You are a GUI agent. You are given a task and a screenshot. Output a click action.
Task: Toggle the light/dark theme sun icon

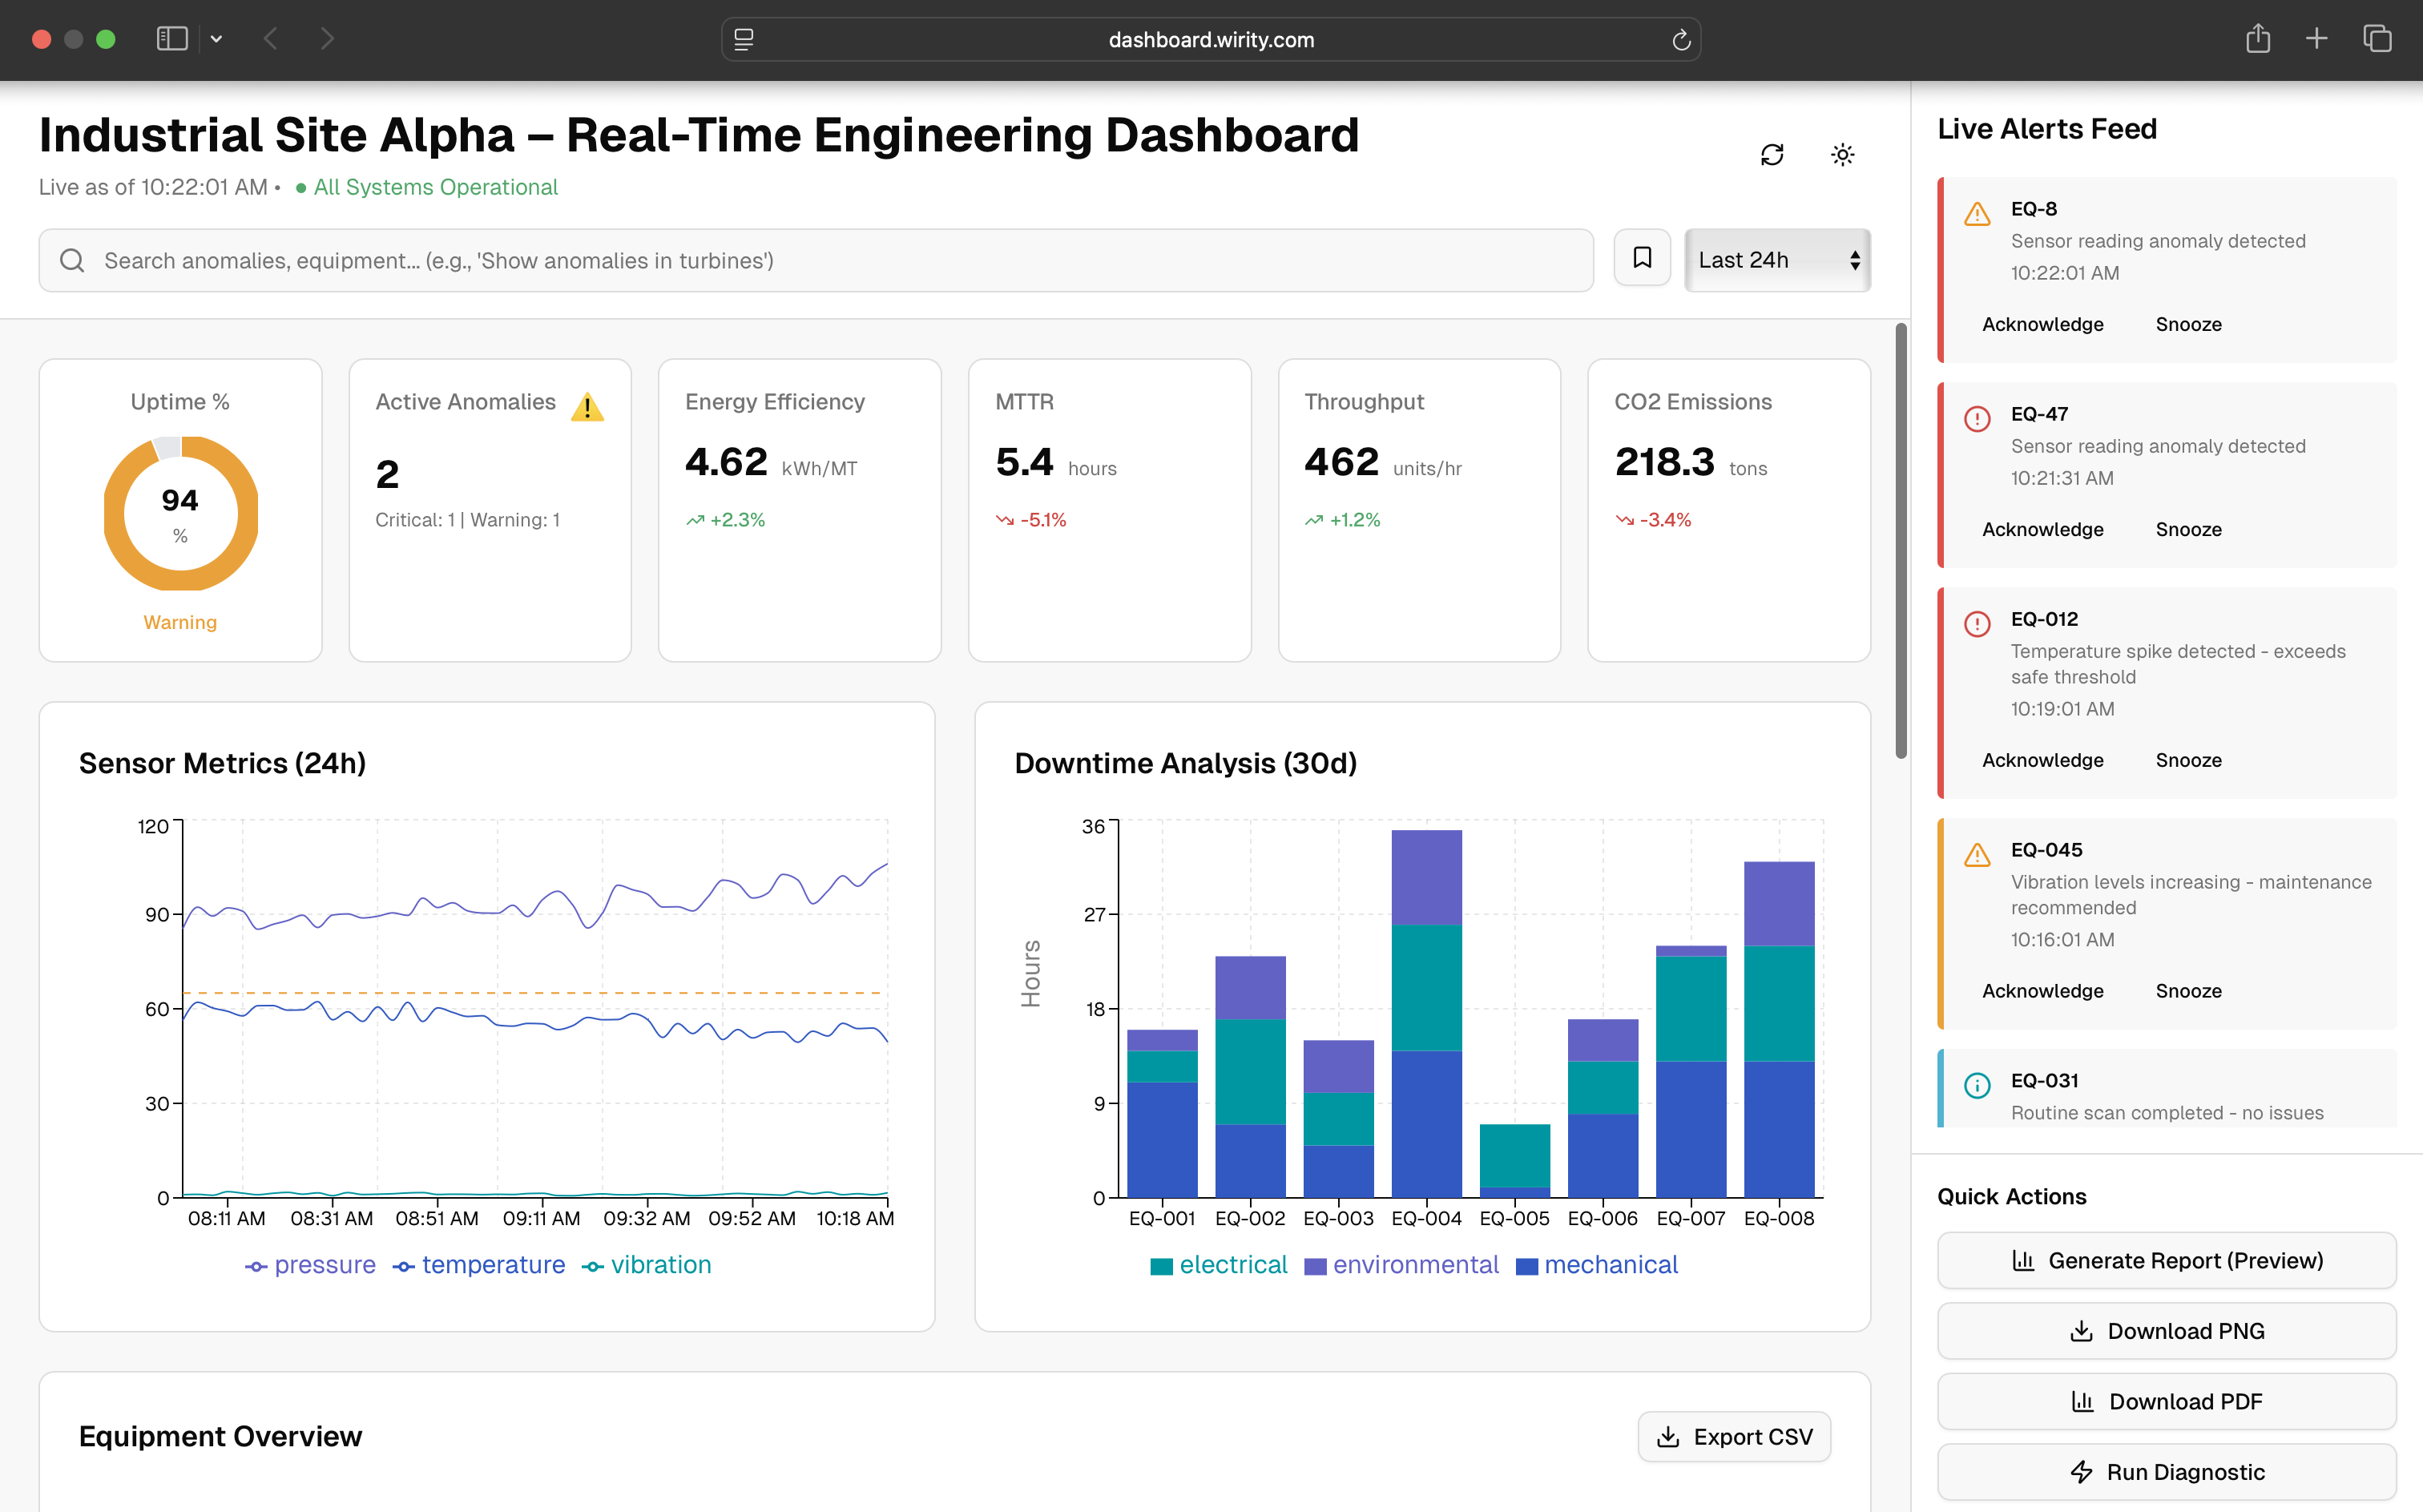coord(1843,155)
